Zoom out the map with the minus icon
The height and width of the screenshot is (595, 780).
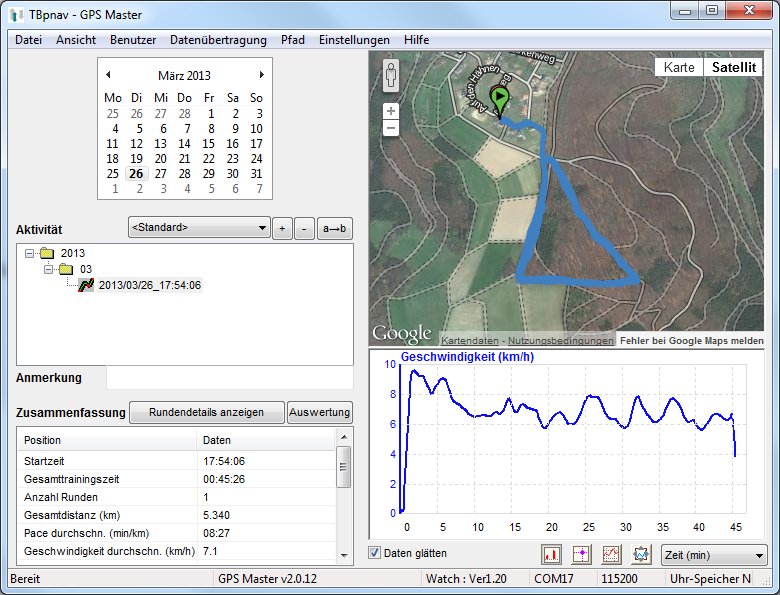point(391,128)
